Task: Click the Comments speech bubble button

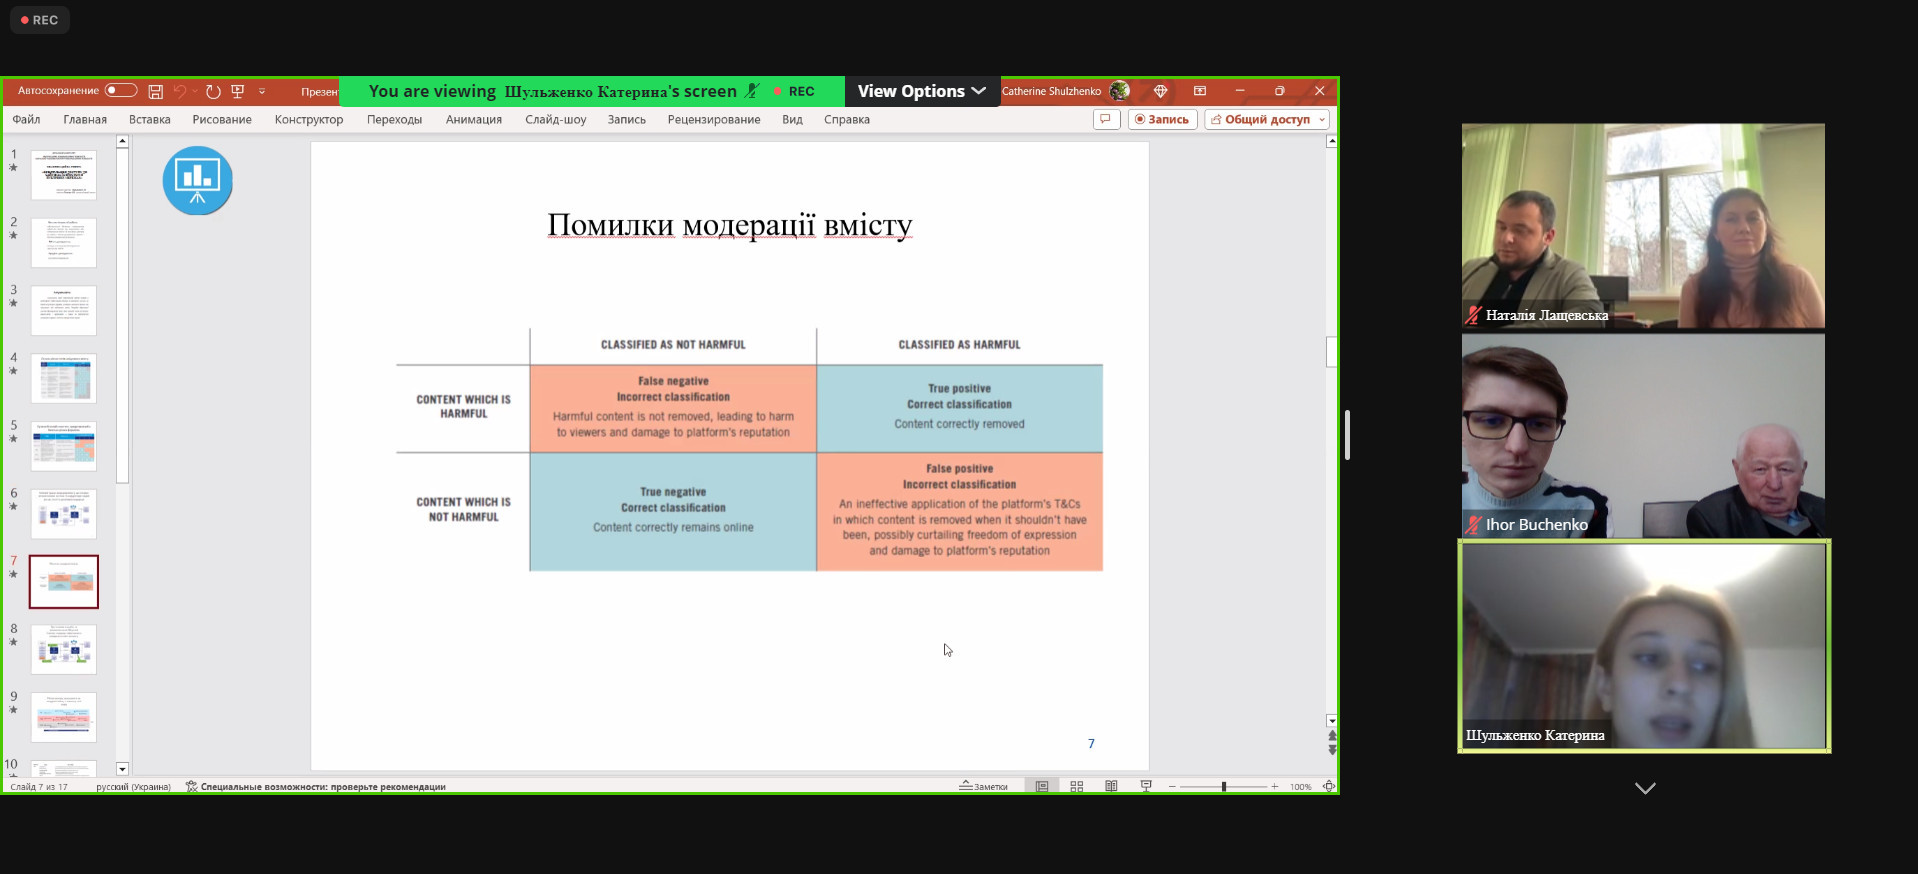Action: coord(1106,119)
